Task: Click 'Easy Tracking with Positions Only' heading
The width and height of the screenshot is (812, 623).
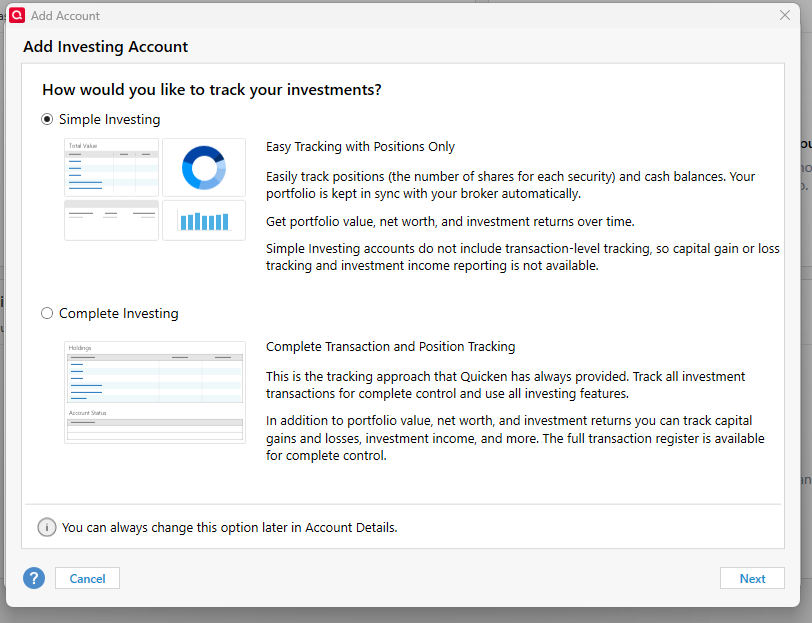Action: tap(360, 147)
